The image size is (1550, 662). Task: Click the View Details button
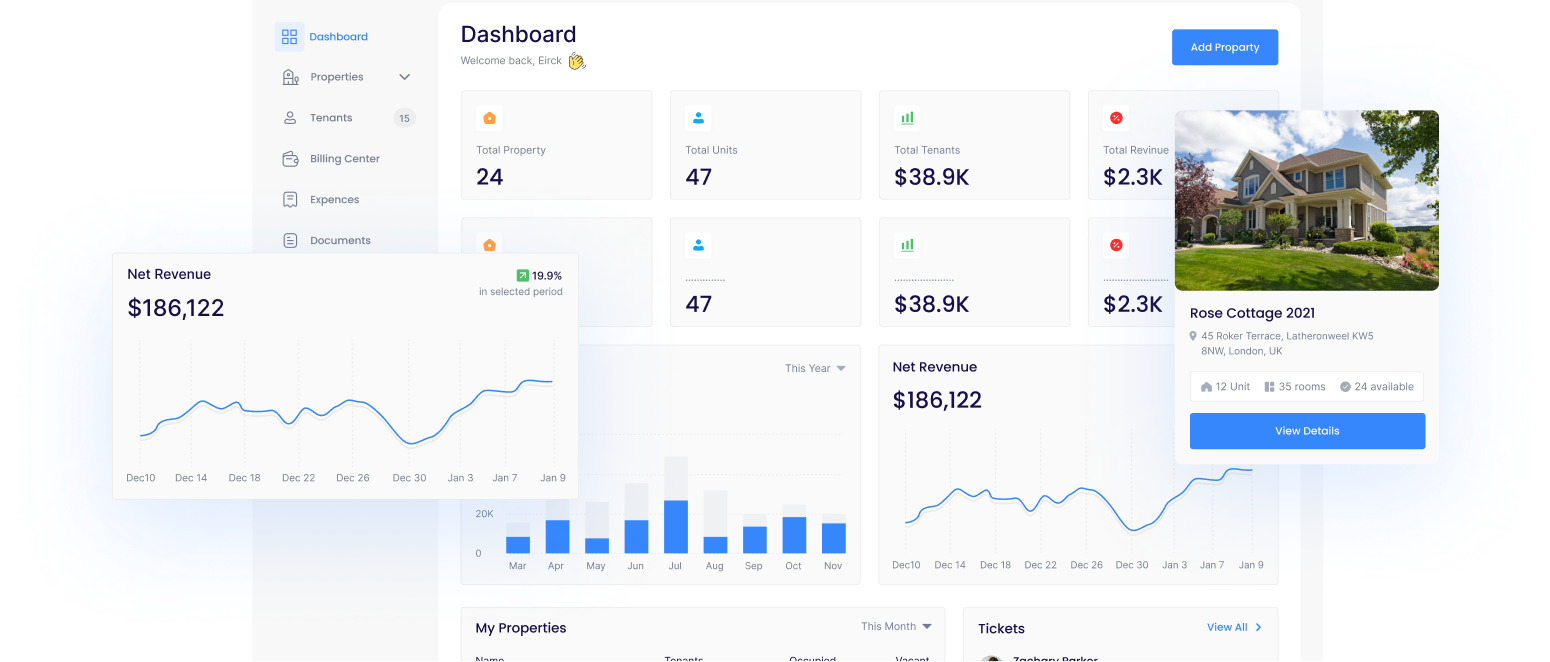point(1307,431)
